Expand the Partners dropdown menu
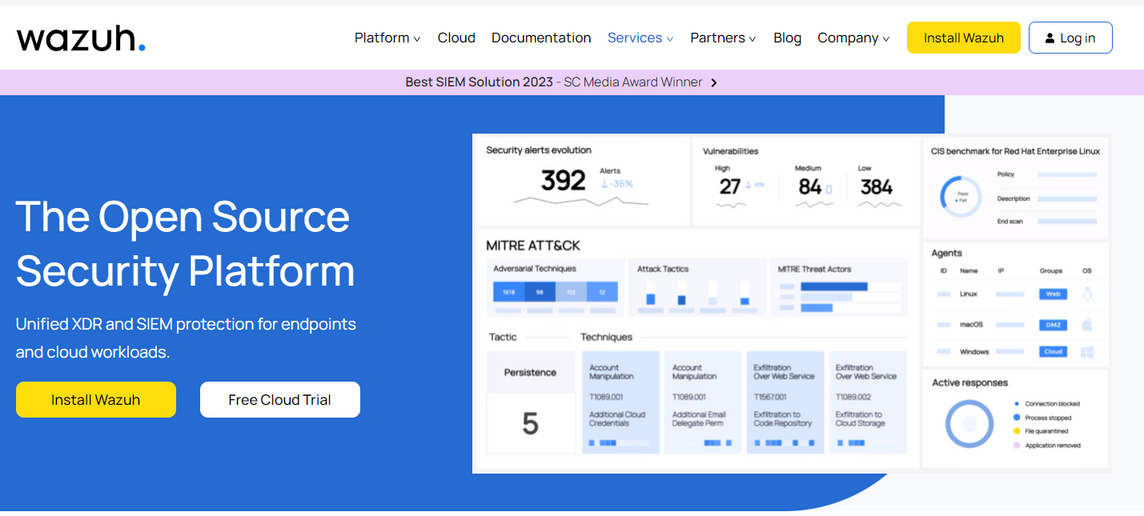This screenshot has width=1144, height=516. click(723, 38)
